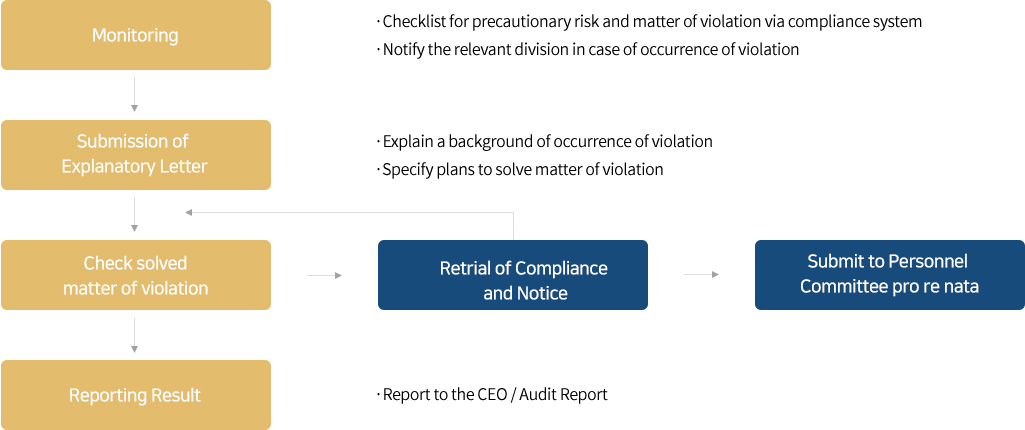
Task: Click the right arrow before Retrial of Compliance
Action: tap(324, 275)
